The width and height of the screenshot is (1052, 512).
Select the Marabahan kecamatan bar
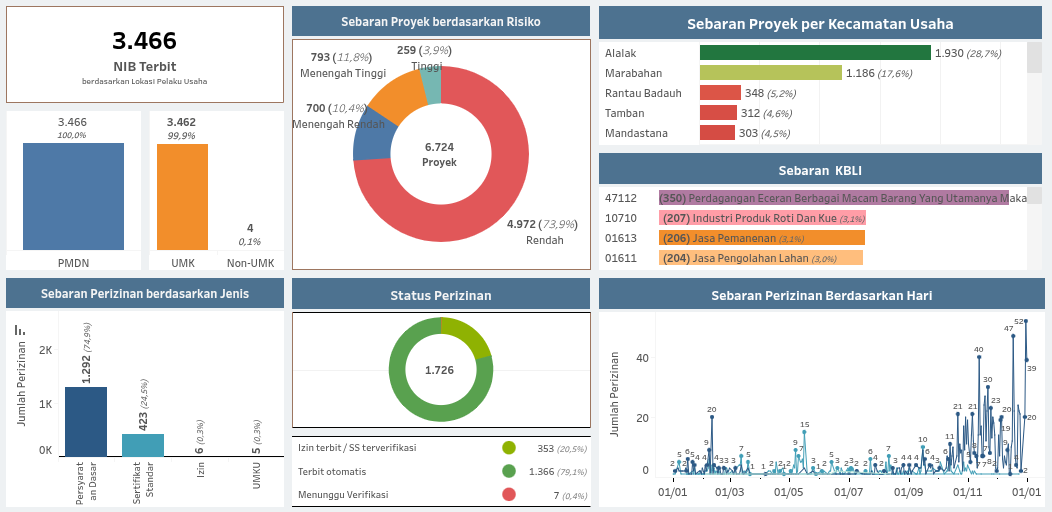tap(770, 73)
